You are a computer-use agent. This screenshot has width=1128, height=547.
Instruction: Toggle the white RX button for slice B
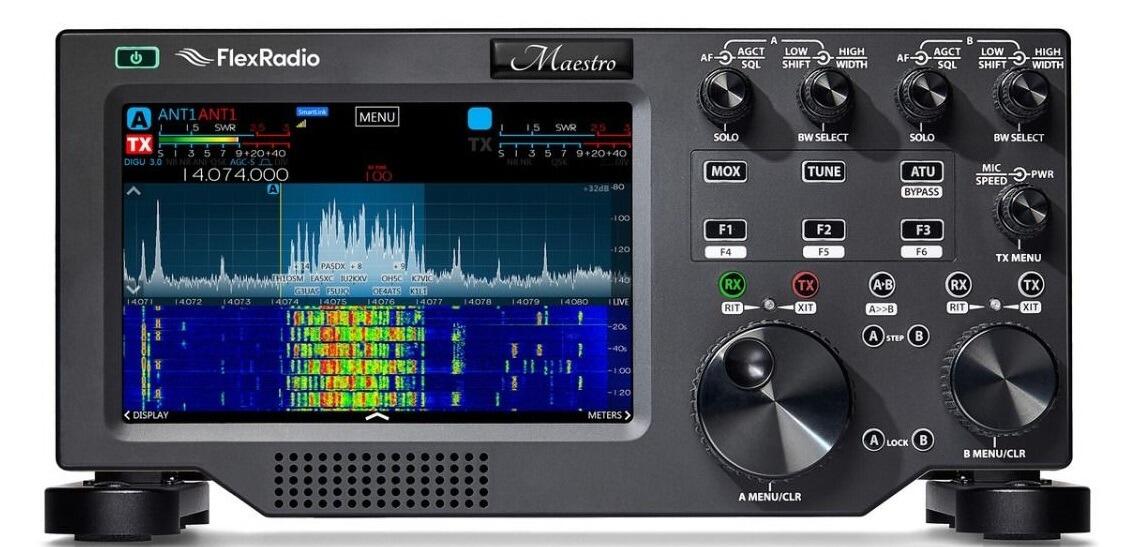pos(958,285)
